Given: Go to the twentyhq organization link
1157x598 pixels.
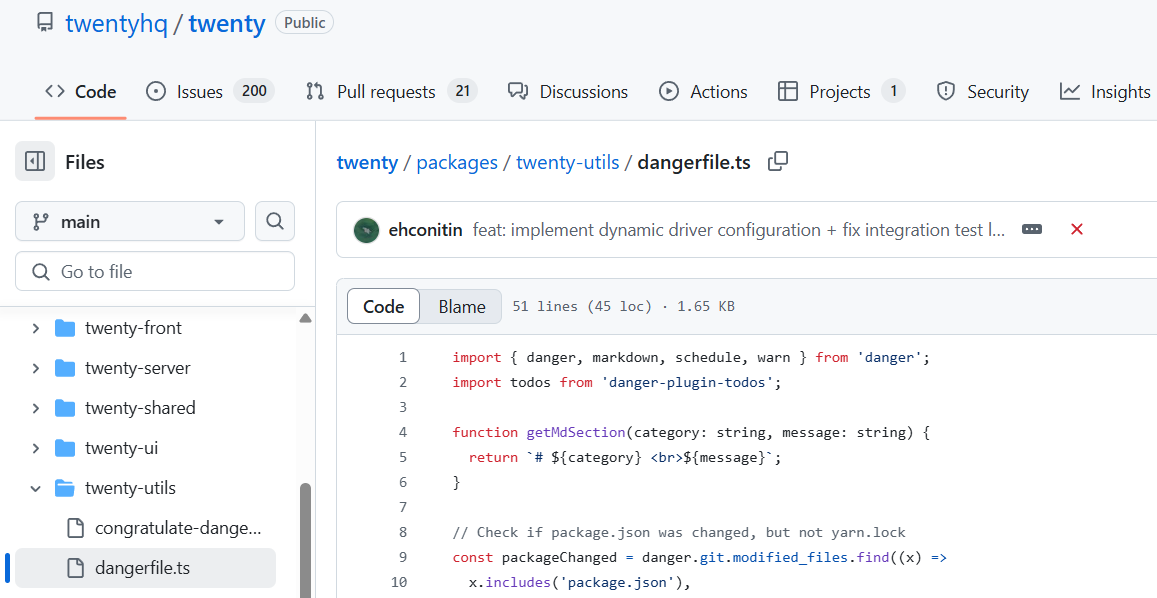Looking at the screenshot, I should pos(117,24).
